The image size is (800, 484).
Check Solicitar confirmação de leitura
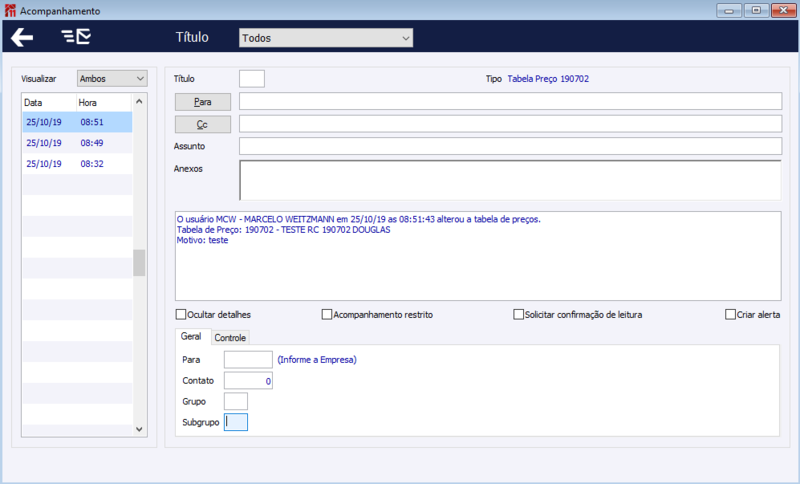coord(518,315)
